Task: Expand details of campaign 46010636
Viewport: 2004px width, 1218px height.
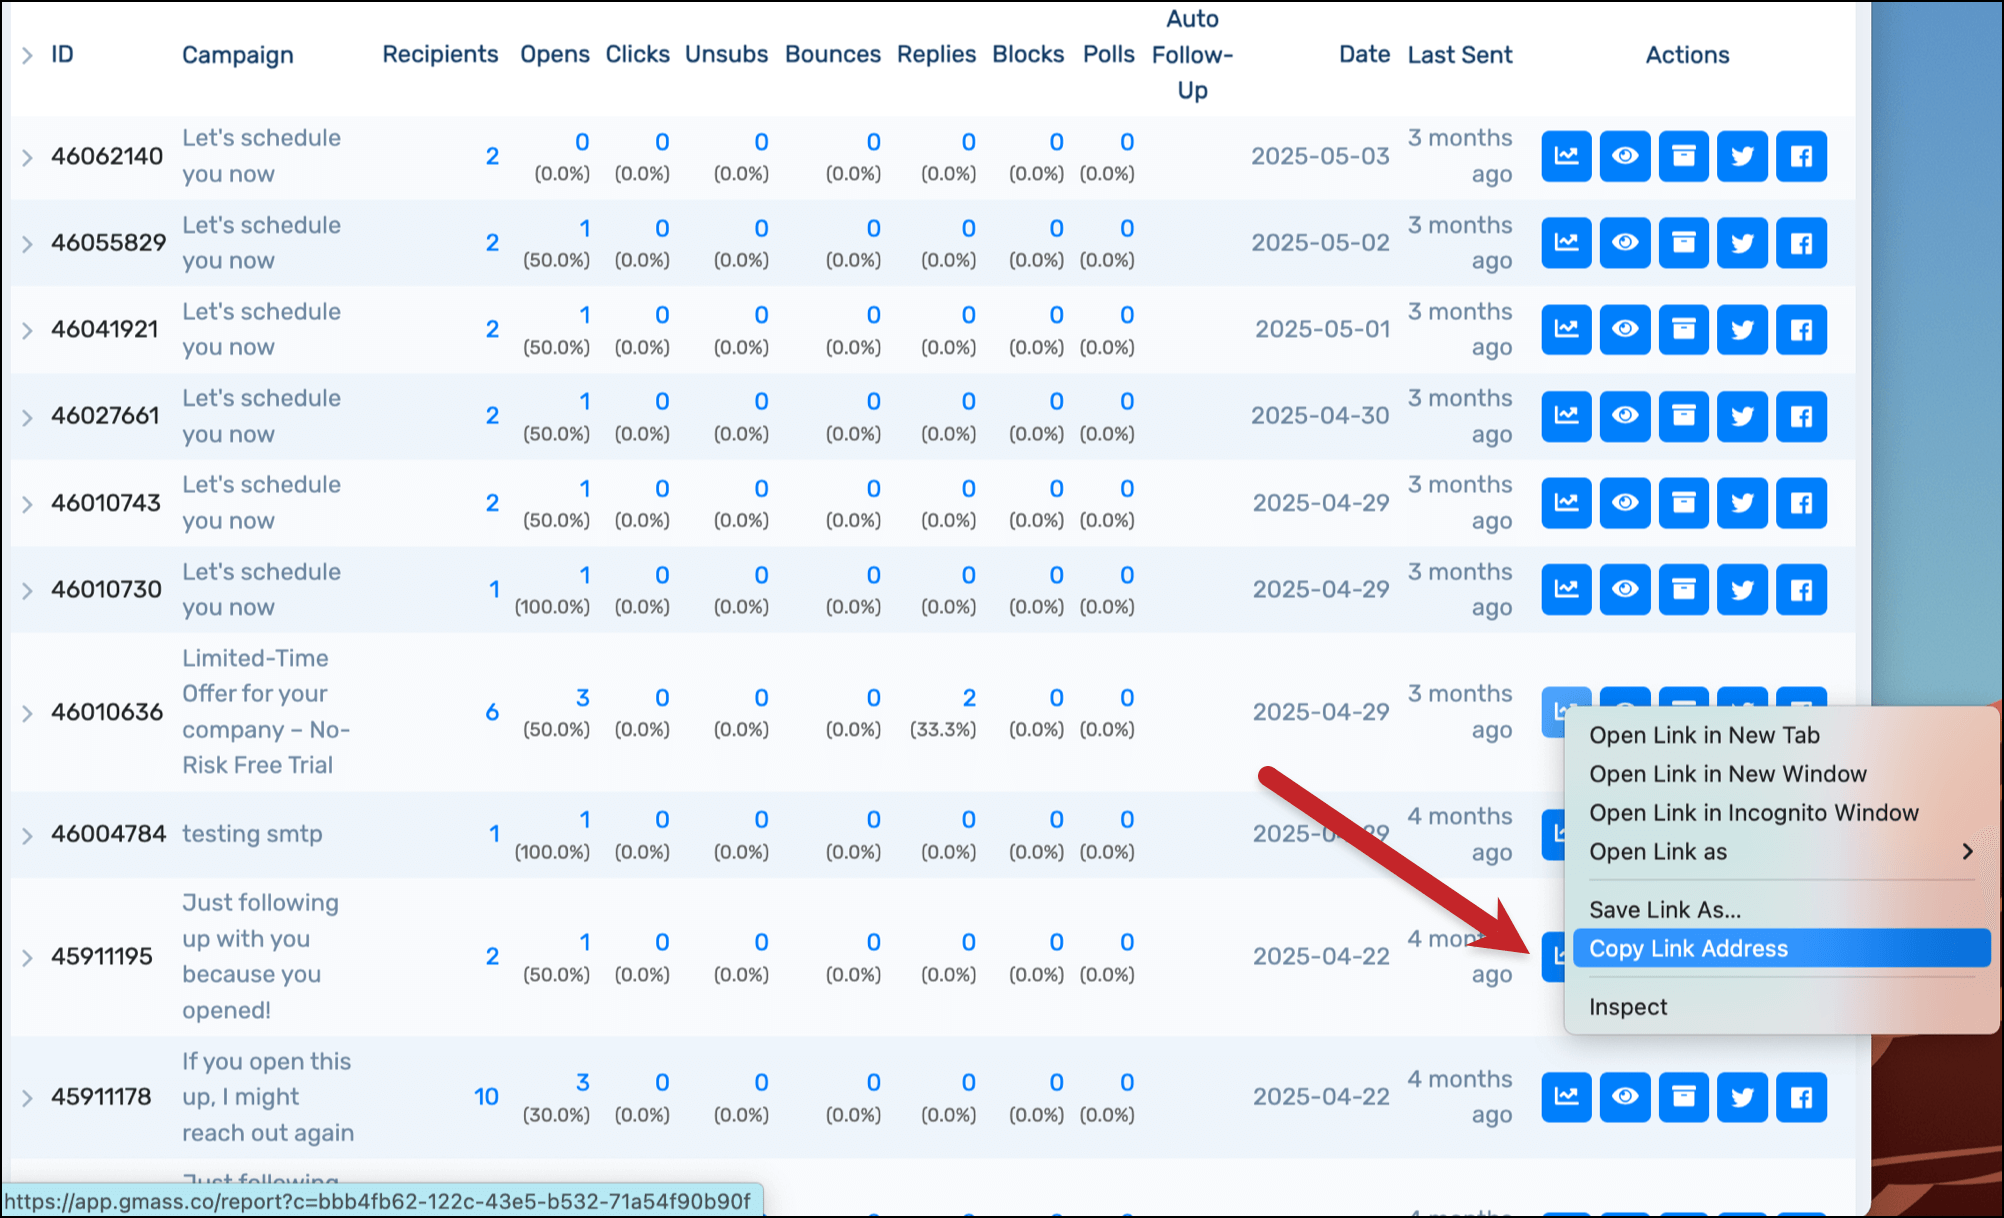Action: (x=27, y=713)
